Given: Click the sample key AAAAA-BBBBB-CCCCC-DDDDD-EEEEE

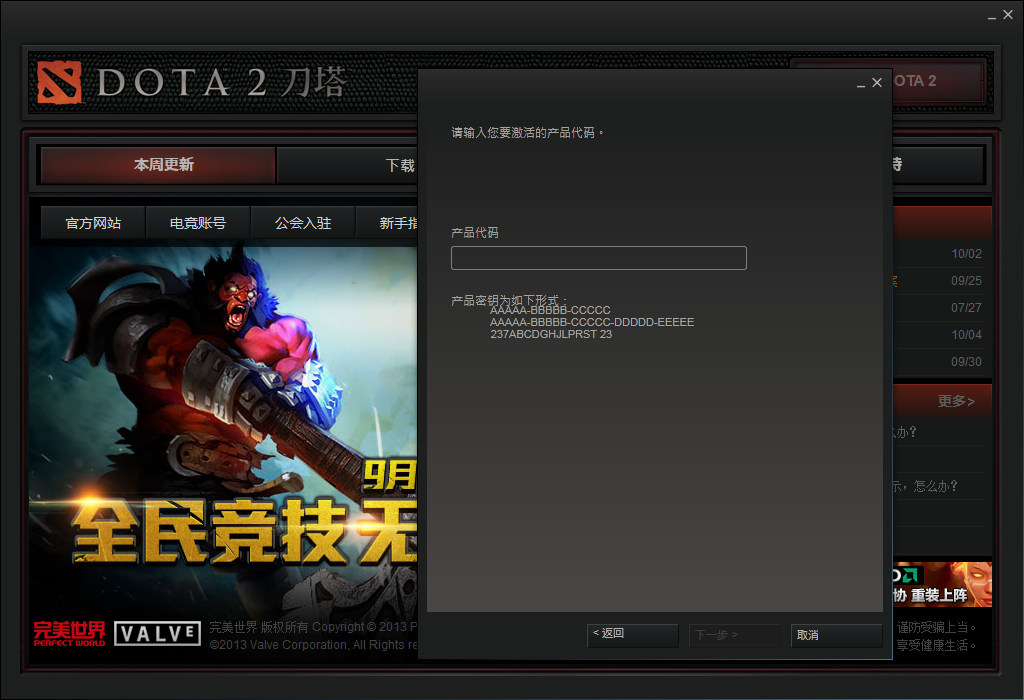Looking at the screenshot, I should [x=592, y=322].
